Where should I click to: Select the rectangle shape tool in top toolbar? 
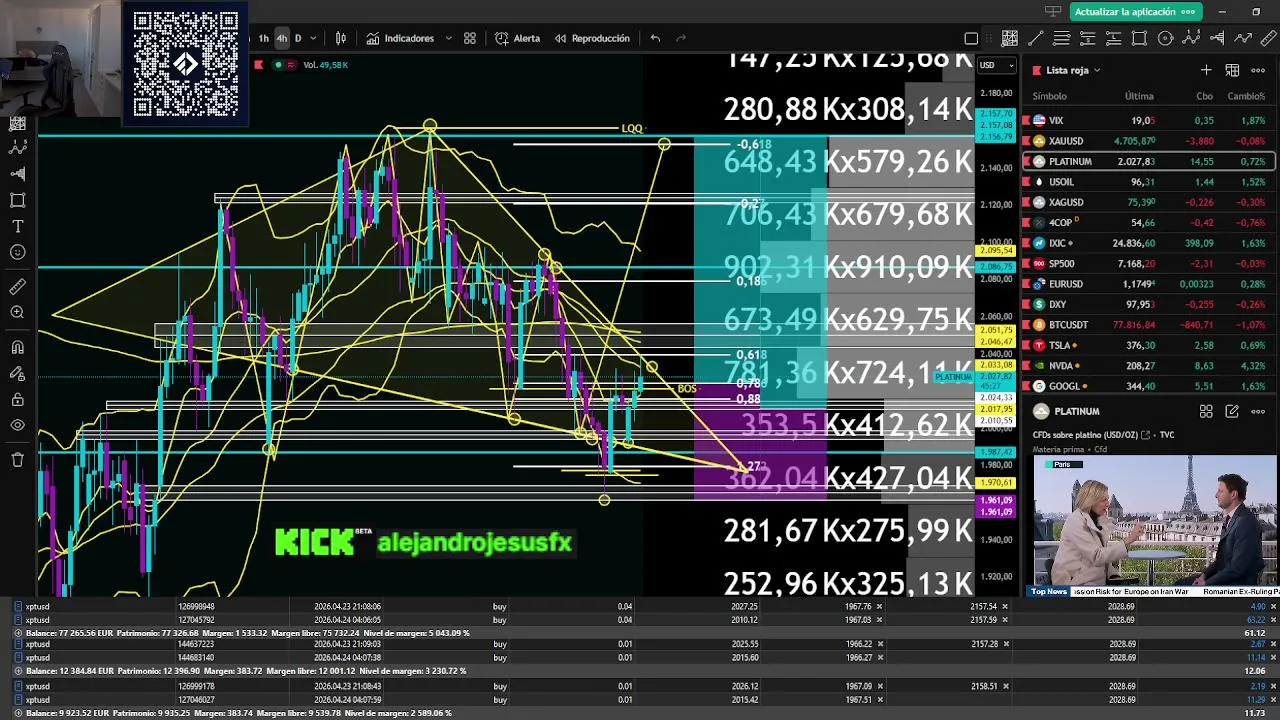click(x=1139, y=38)
